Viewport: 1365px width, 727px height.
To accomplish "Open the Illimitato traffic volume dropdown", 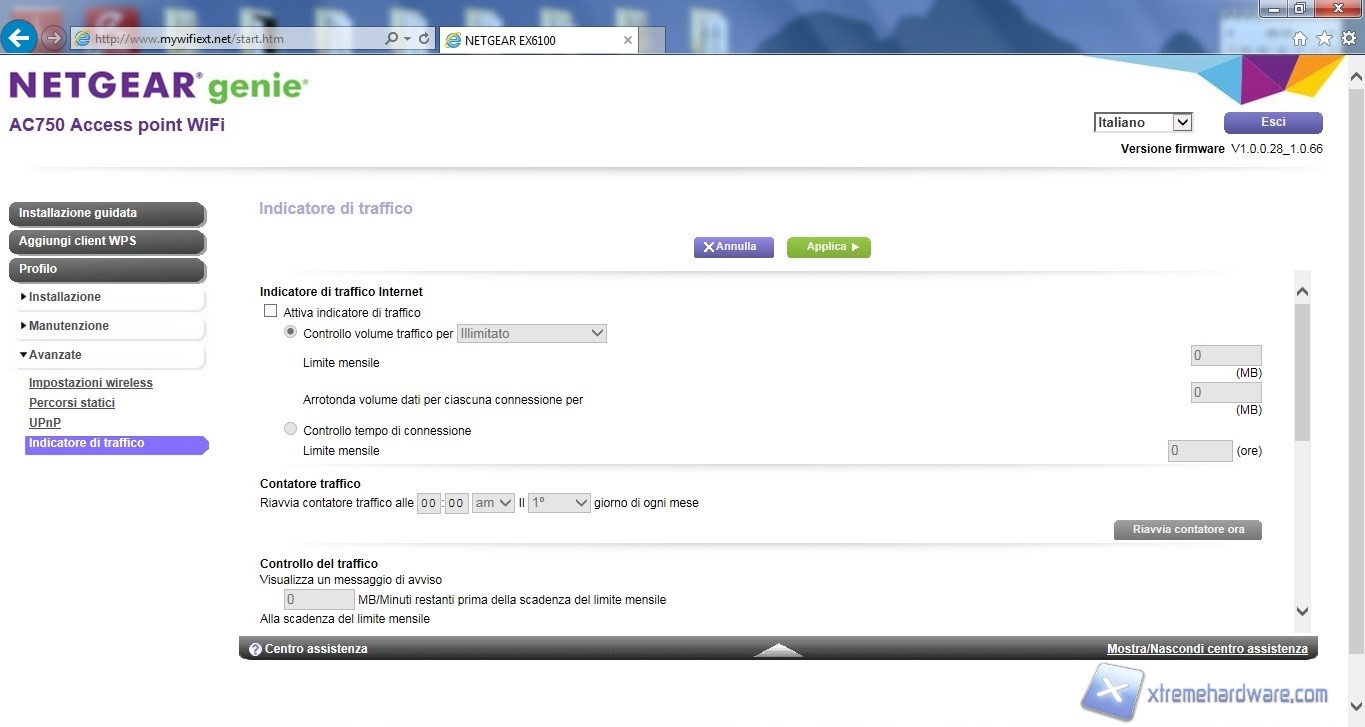I will [532, 333].
